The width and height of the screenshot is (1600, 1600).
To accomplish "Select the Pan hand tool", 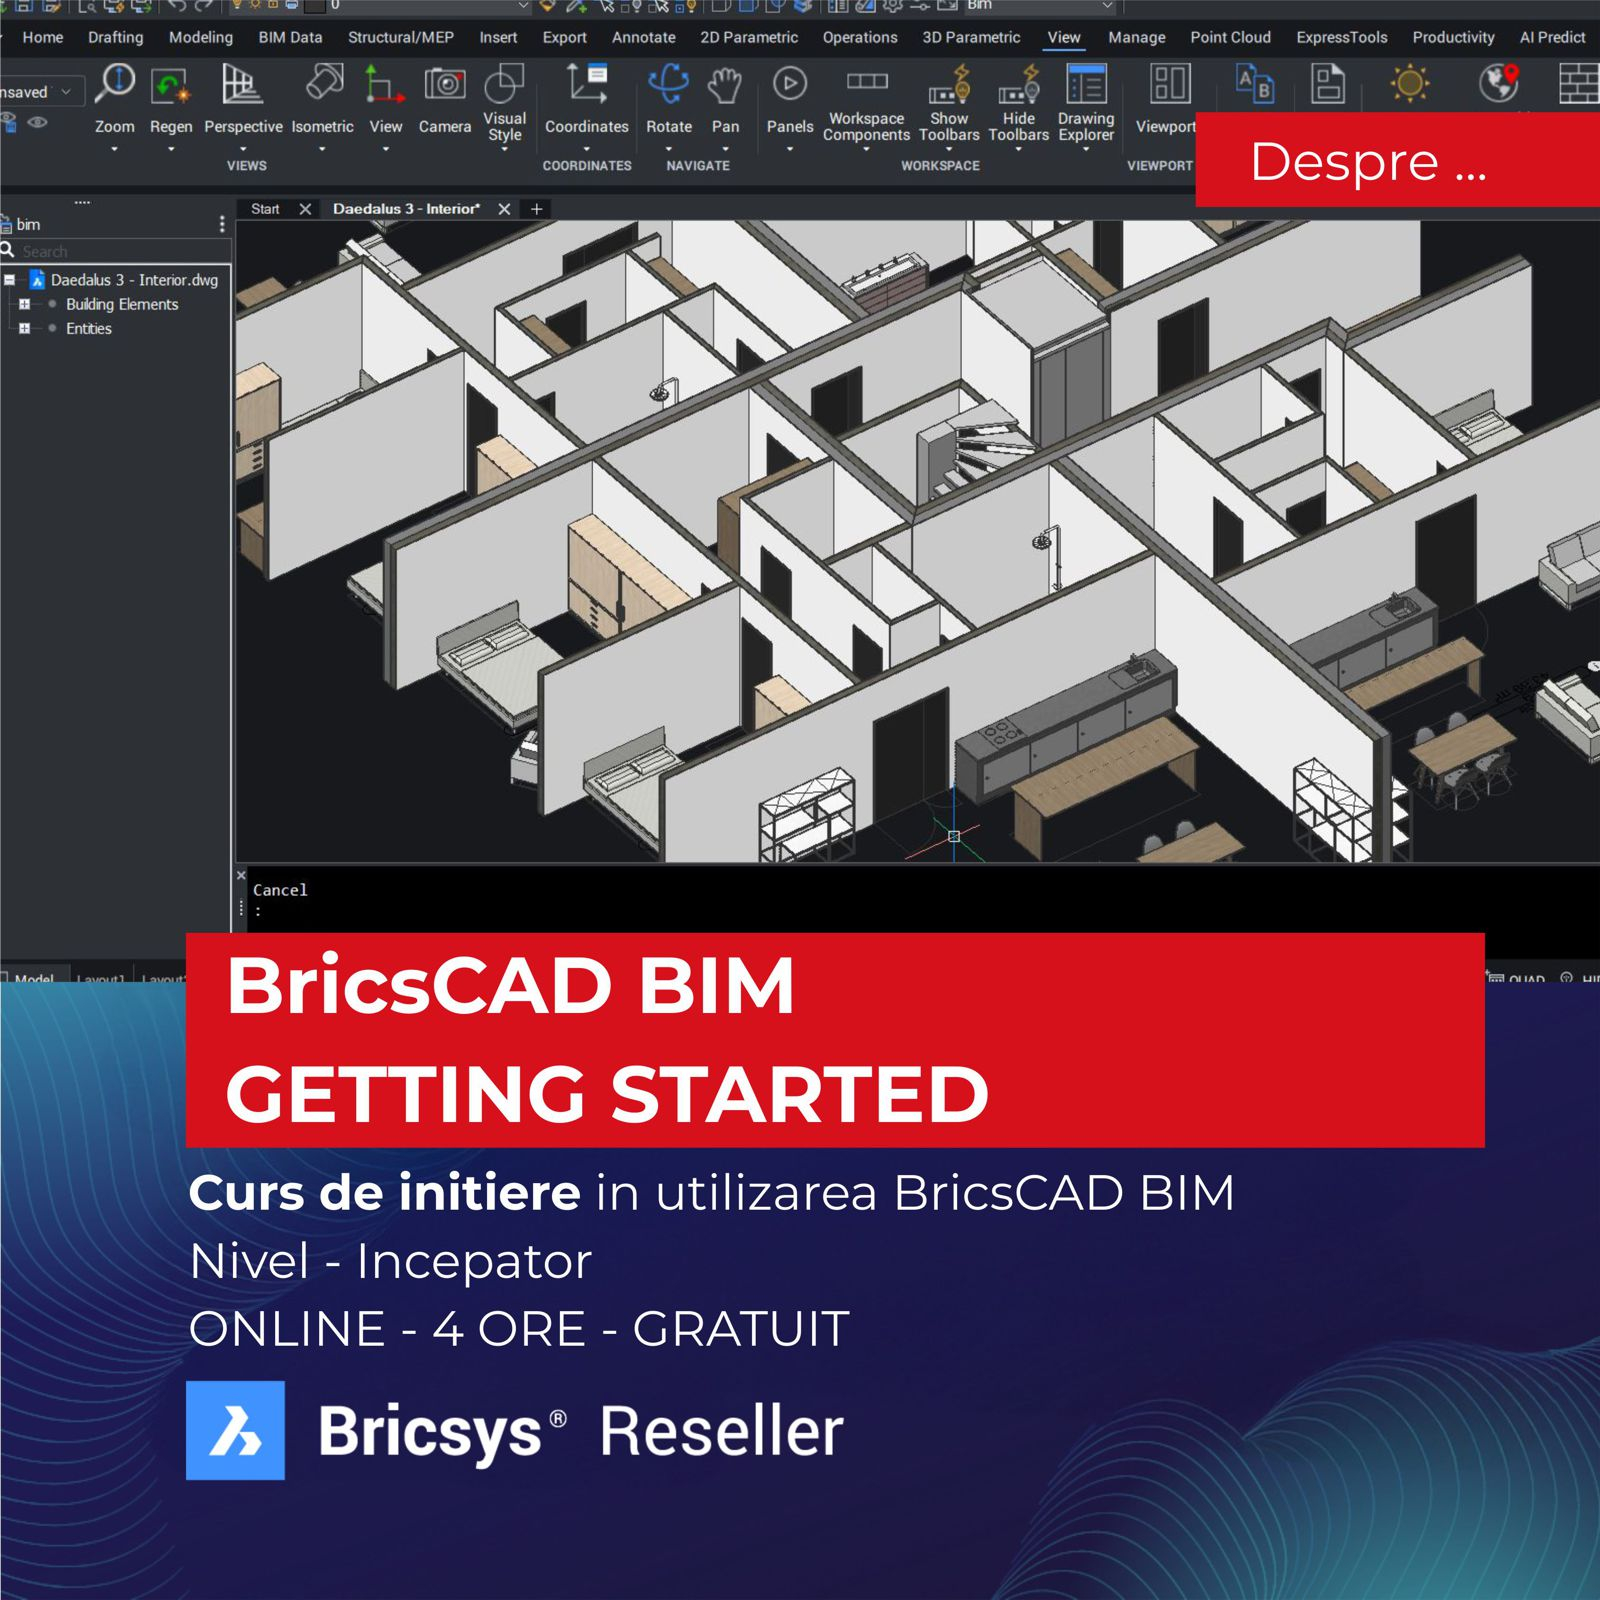I will click(725, 87).
